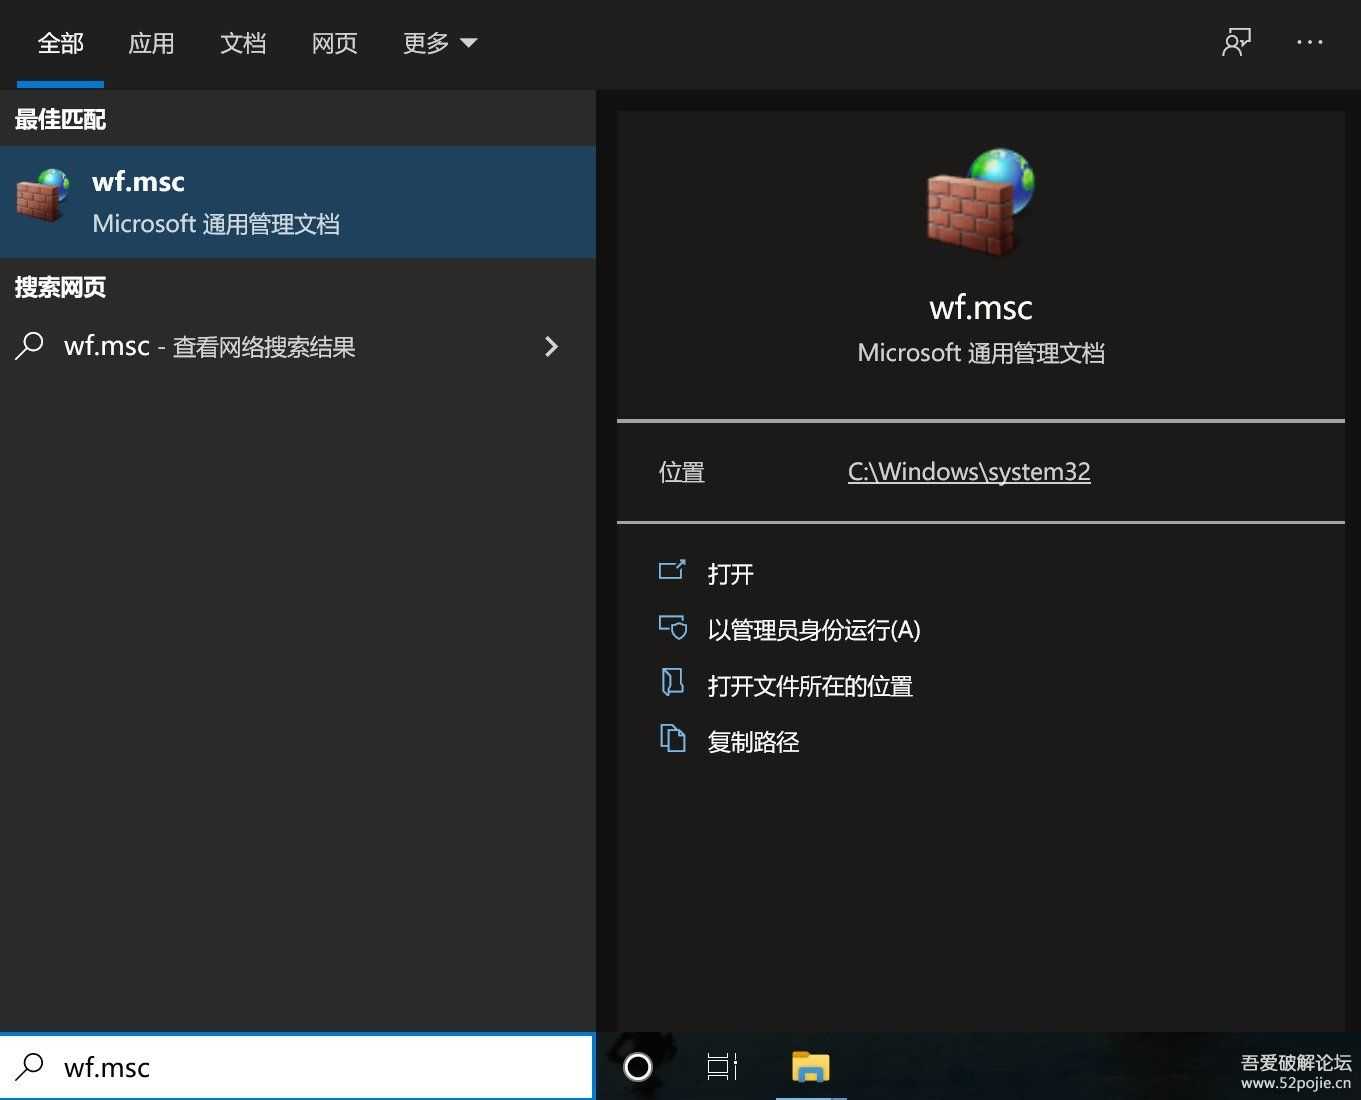Click the magnifying glass in search box

[x=28, y=1067]
